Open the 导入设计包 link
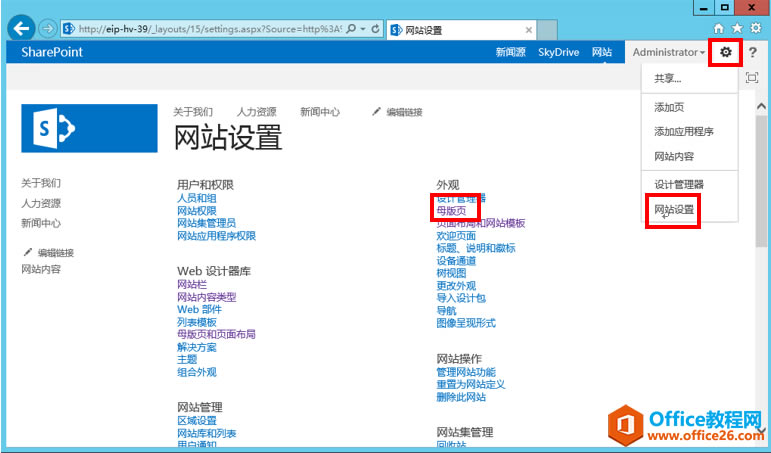Screen dimensions: 771x453 pos(461,298)
